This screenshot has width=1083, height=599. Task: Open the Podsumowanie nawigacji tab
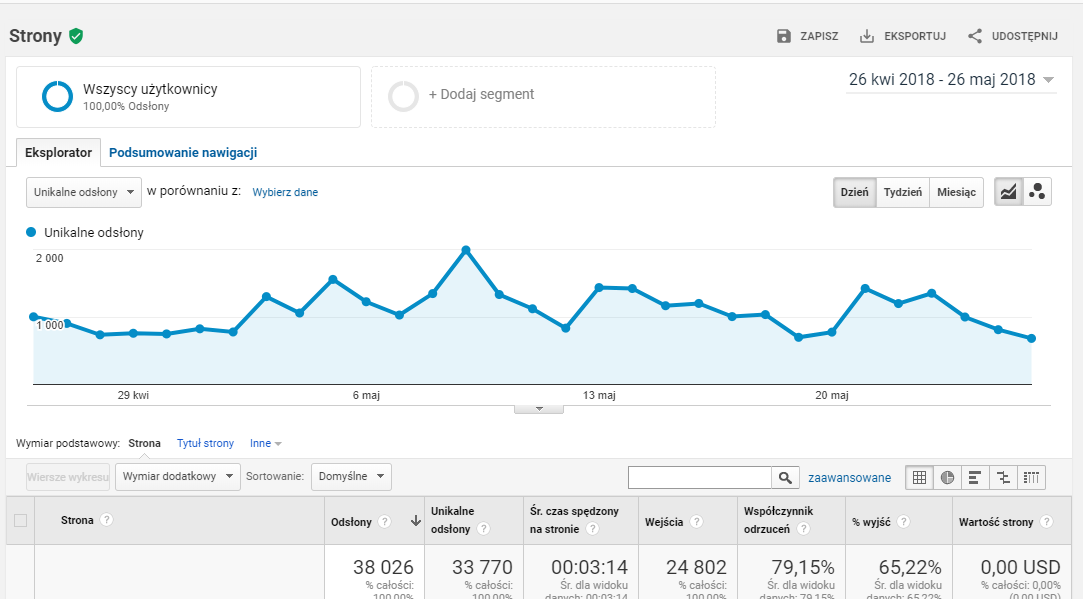183,153
